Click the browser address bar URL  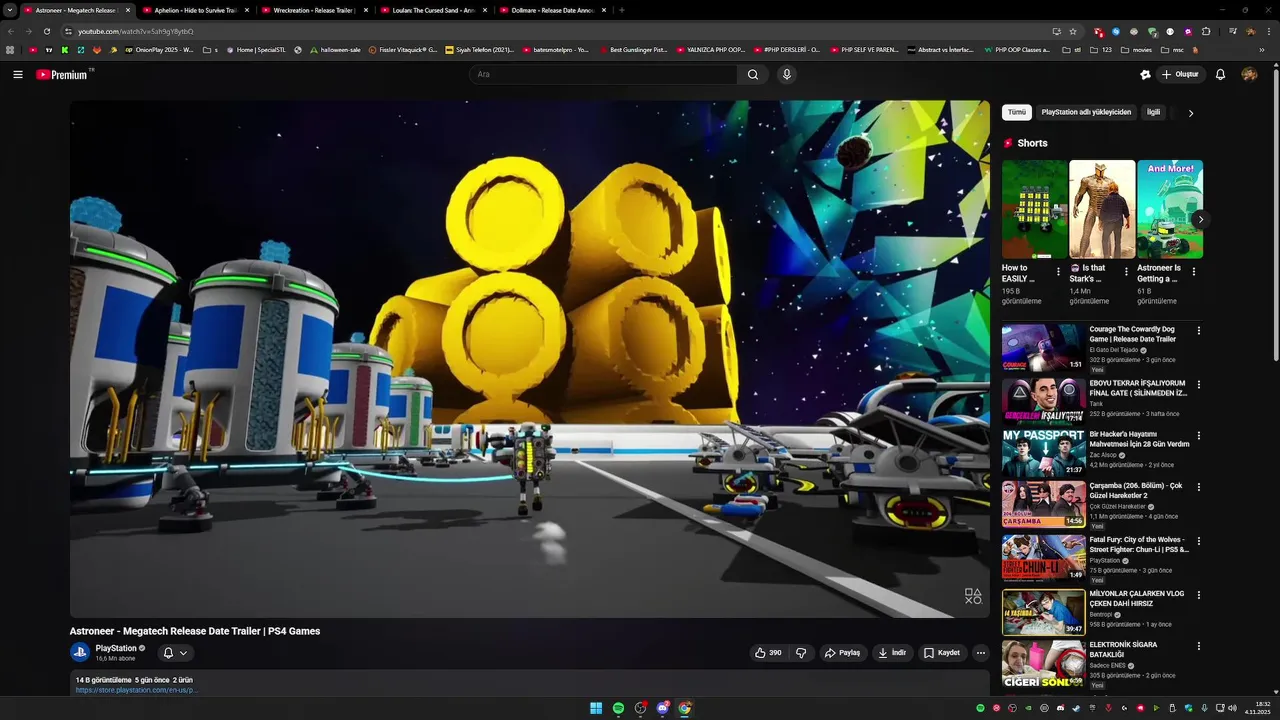136,31
